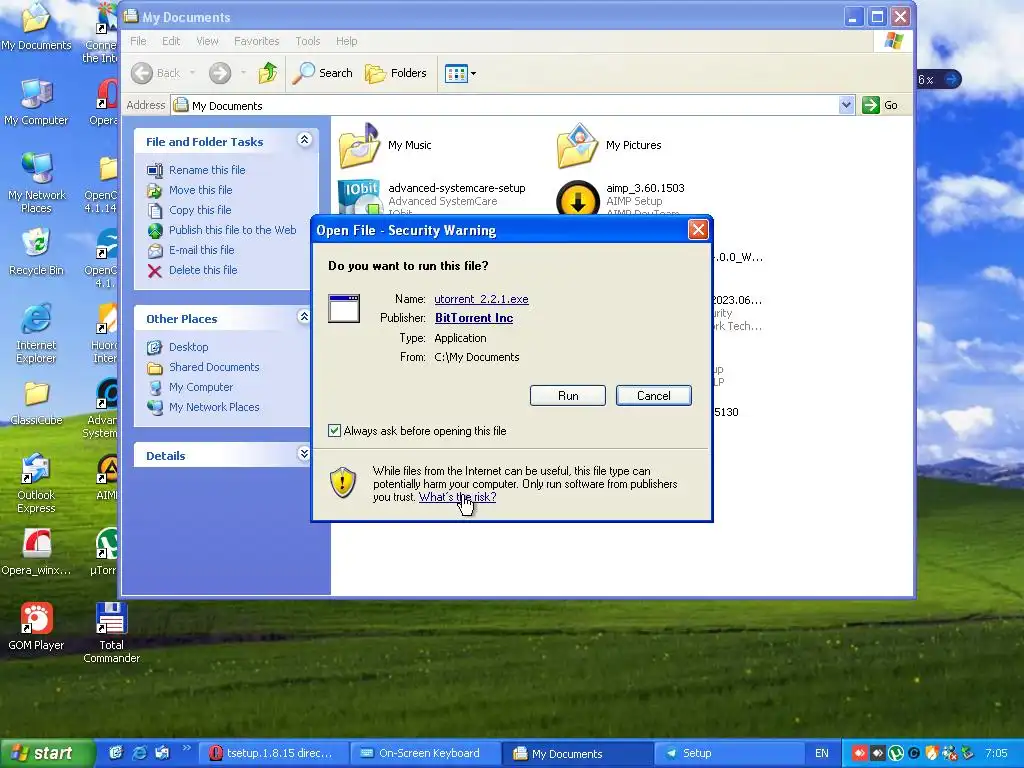Open the What's the risk? link

457,497
